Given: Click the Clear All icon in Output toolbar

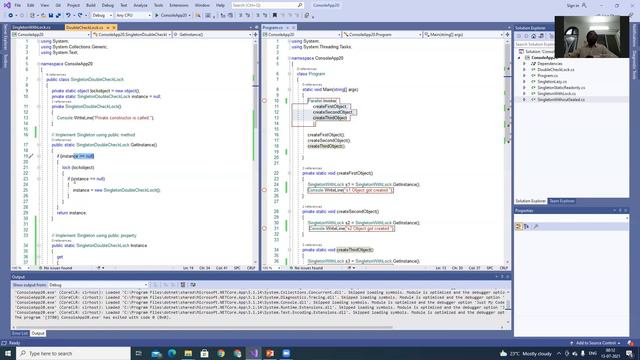Looking at the screenshot, I should pos(182,285).
